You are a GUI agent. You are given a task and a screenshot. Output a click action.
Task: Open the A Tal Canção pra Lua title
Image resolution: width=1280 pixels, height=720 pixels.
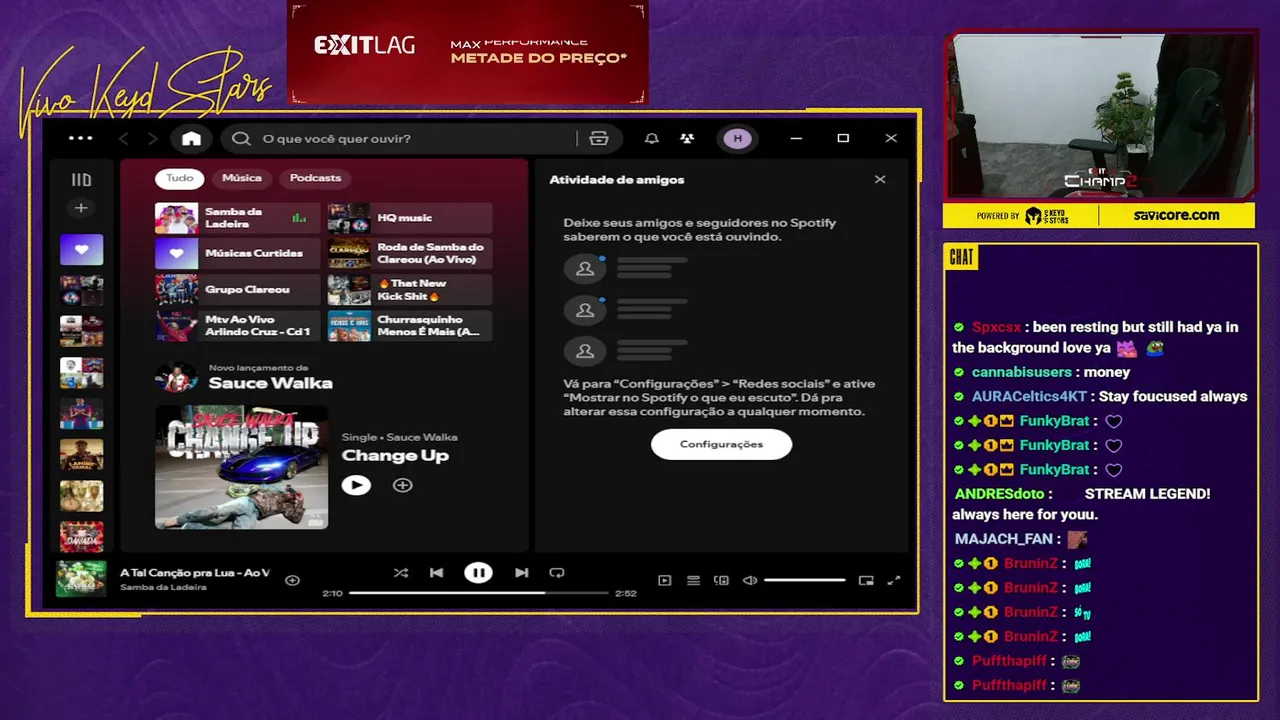click(x=195, y=572)
